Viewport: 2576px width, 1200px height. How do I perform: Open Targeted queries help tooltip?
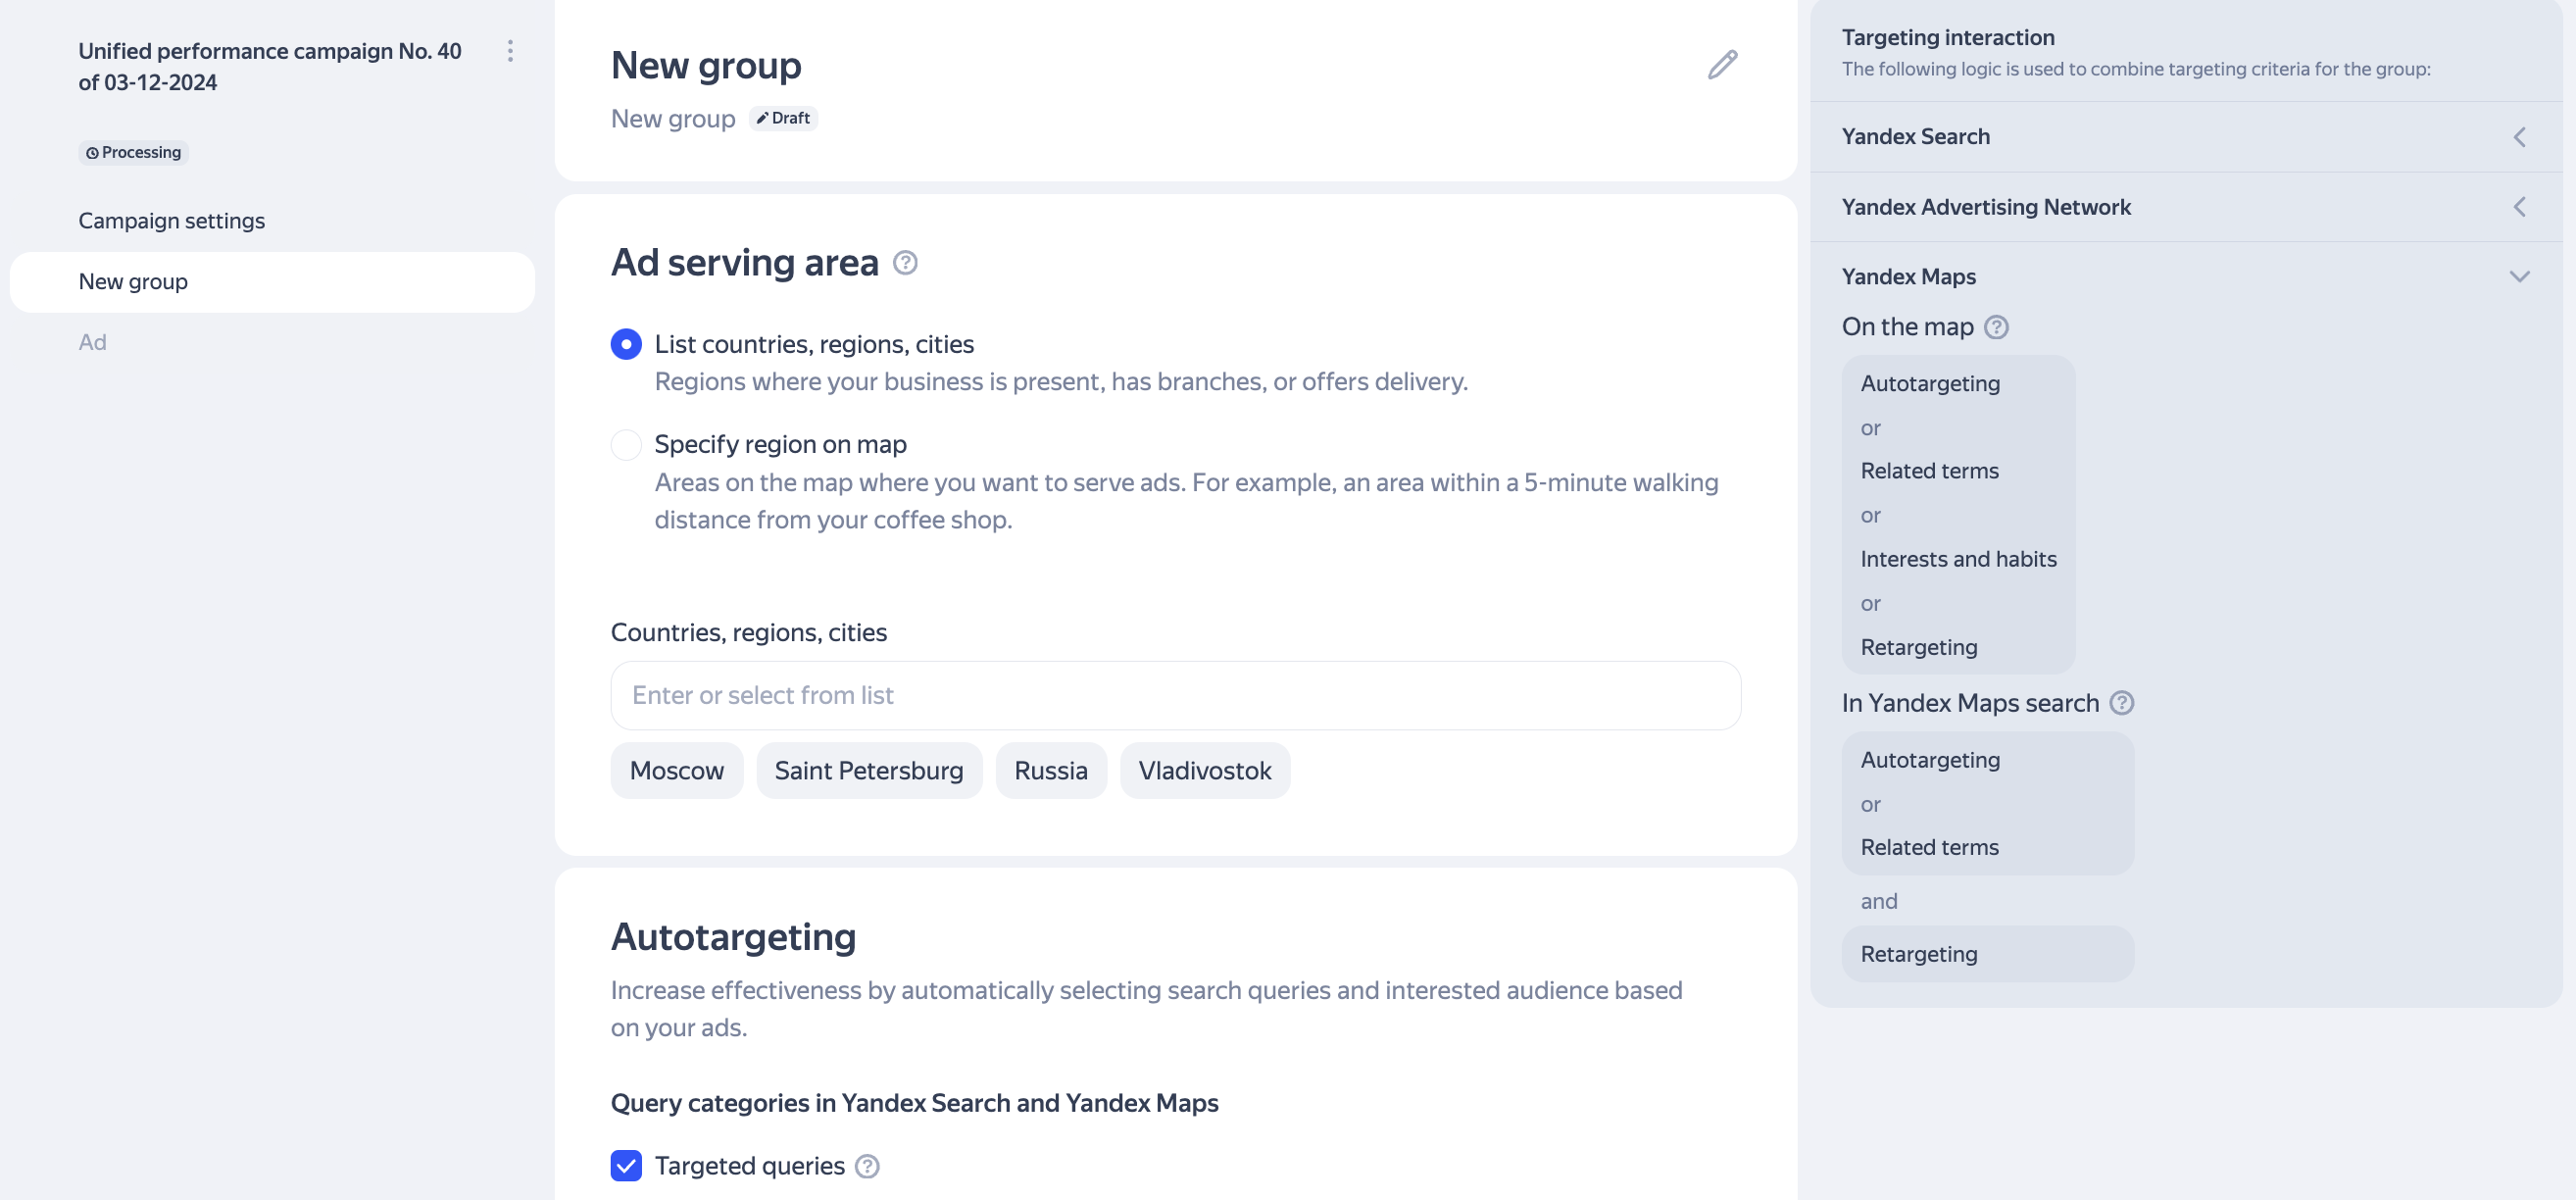click(867, 1166)
